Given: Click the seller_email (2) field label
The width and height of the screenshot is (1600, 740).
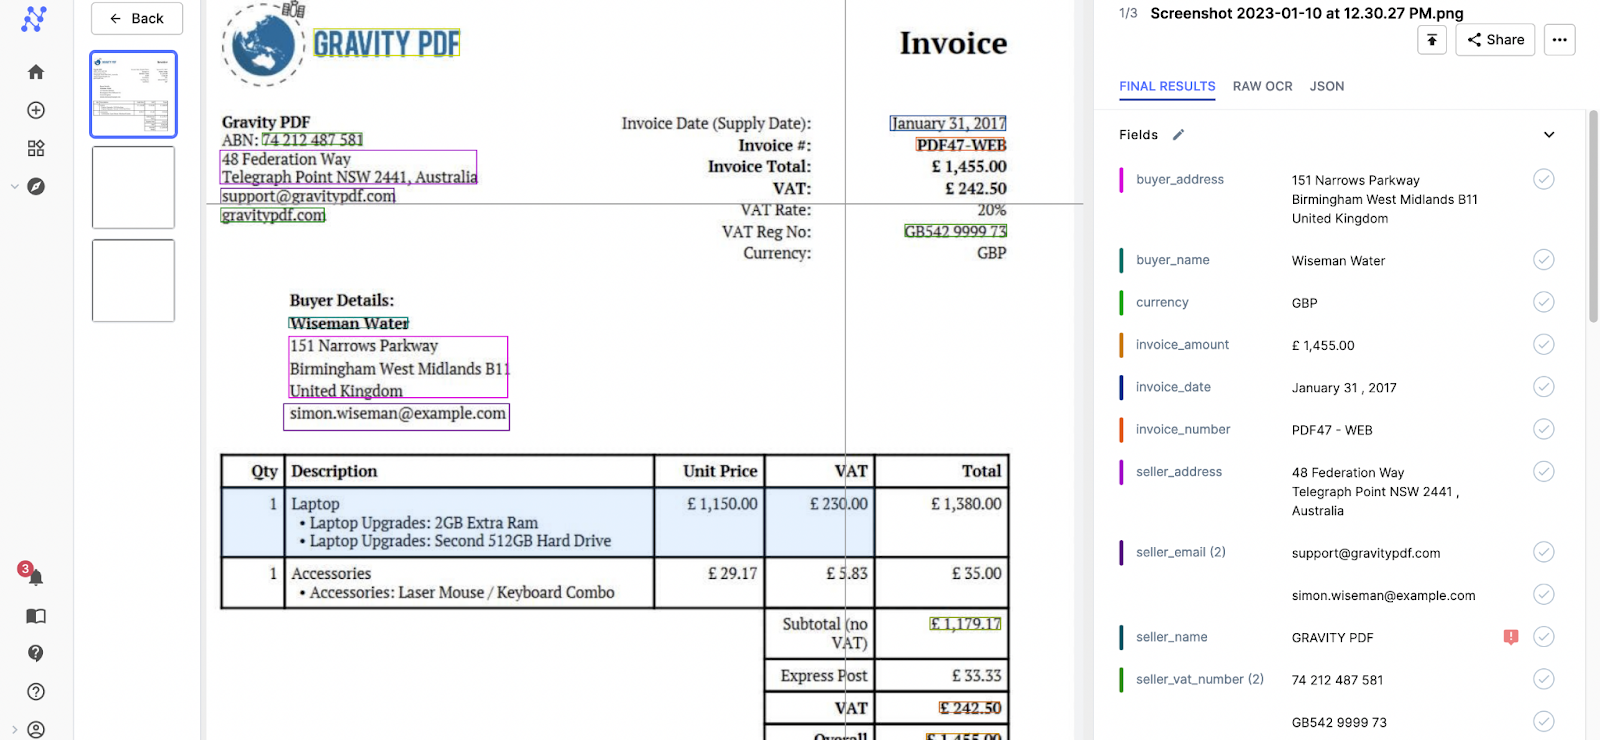Looking at the screenshot, I should click(1181, 552).
